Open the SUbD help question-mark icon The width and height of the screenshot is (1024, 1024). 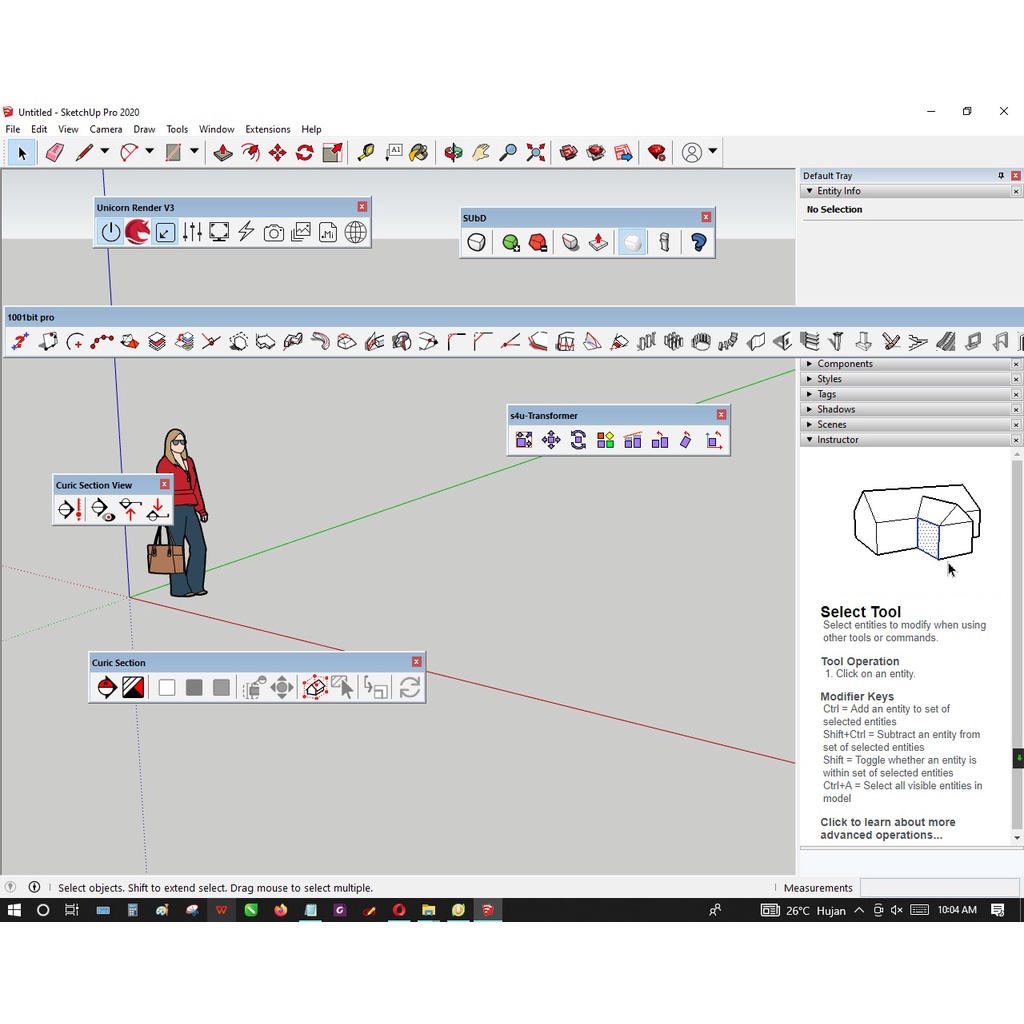click(698, 243)
